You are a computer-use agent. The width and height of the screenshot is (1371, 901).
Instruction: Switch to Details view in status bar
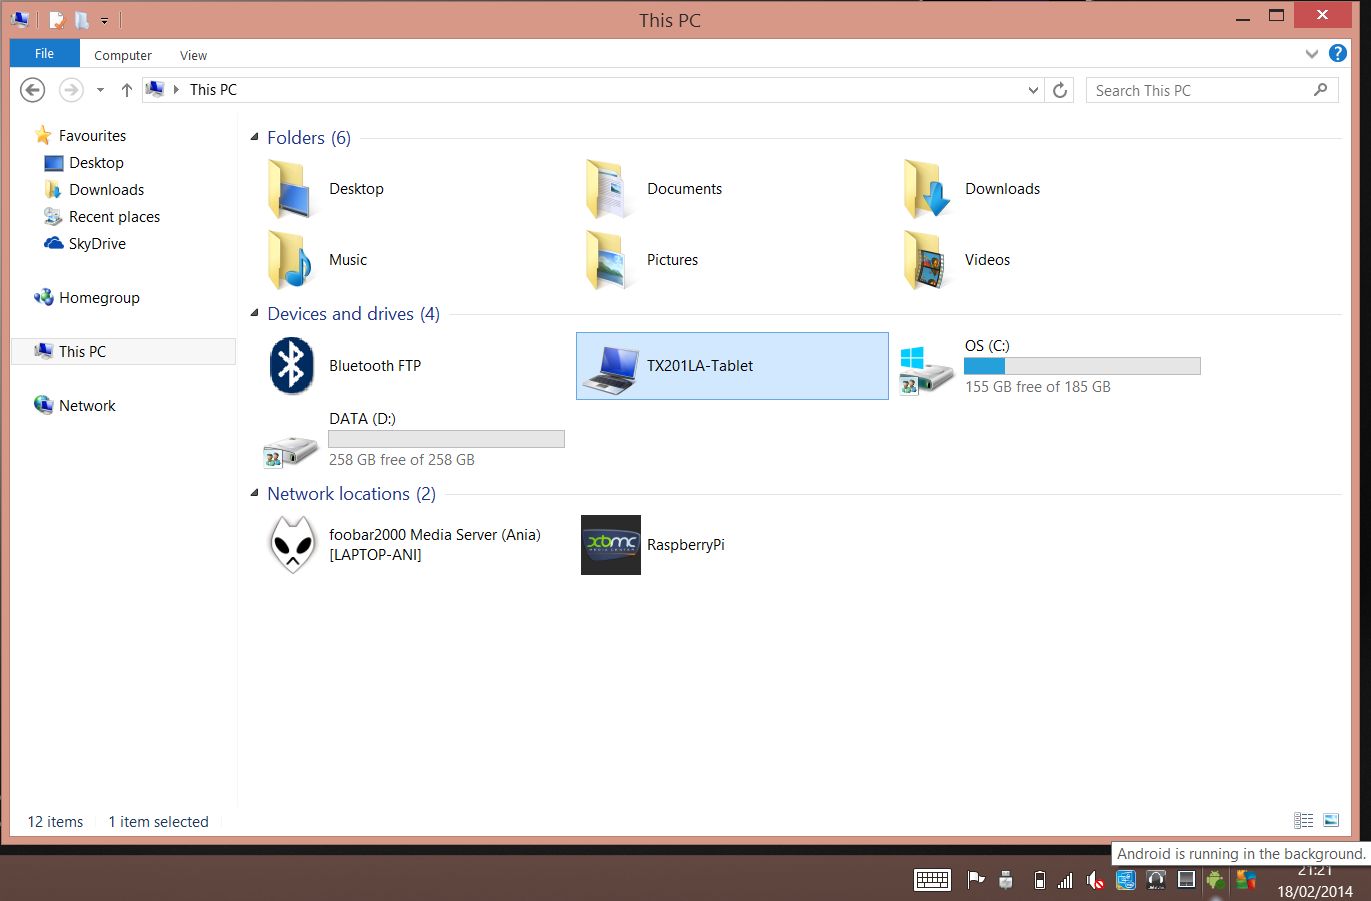pyautogui.click(x=1303, y=821)
